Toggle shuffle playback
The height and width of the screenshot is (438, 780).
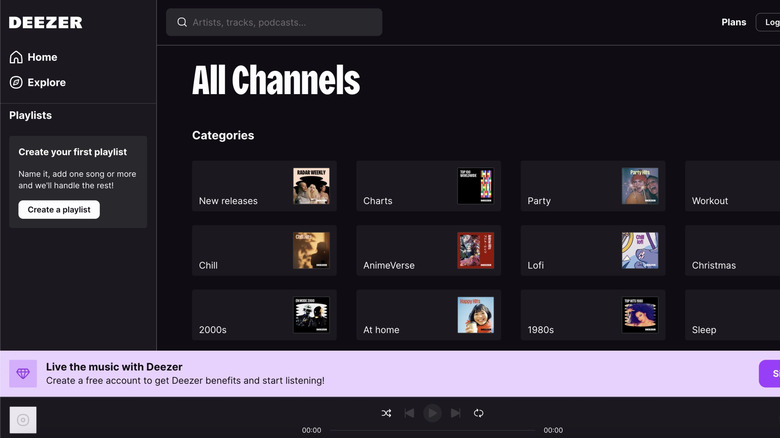pos(387,413)
